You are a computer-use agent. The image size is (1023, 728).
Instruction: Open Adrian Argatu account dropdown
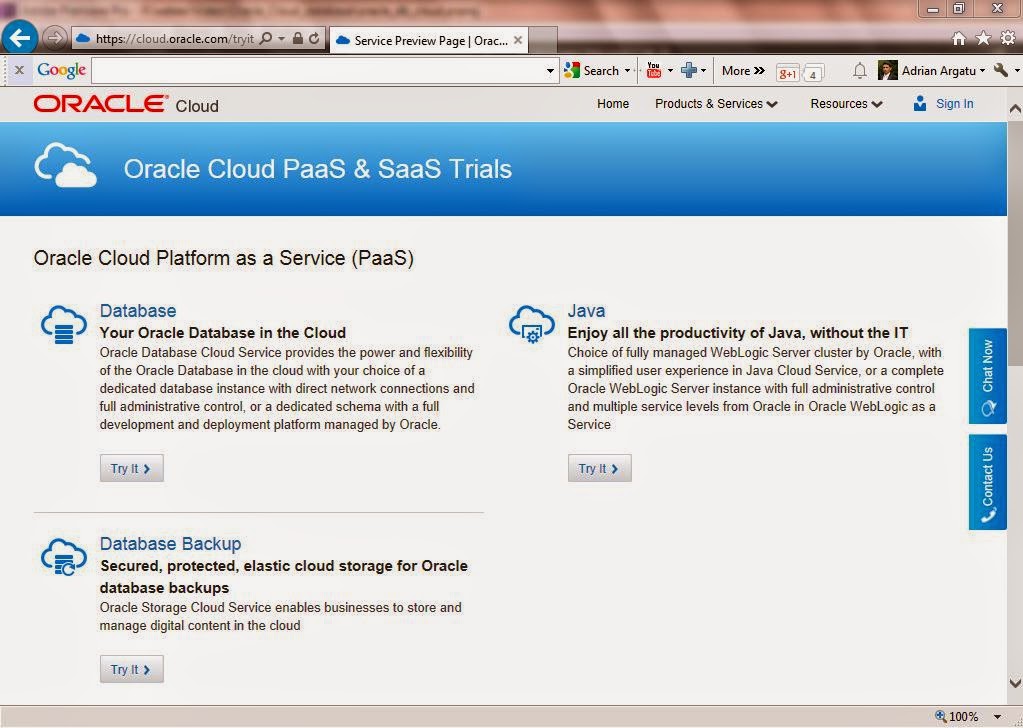pos(983,70)
